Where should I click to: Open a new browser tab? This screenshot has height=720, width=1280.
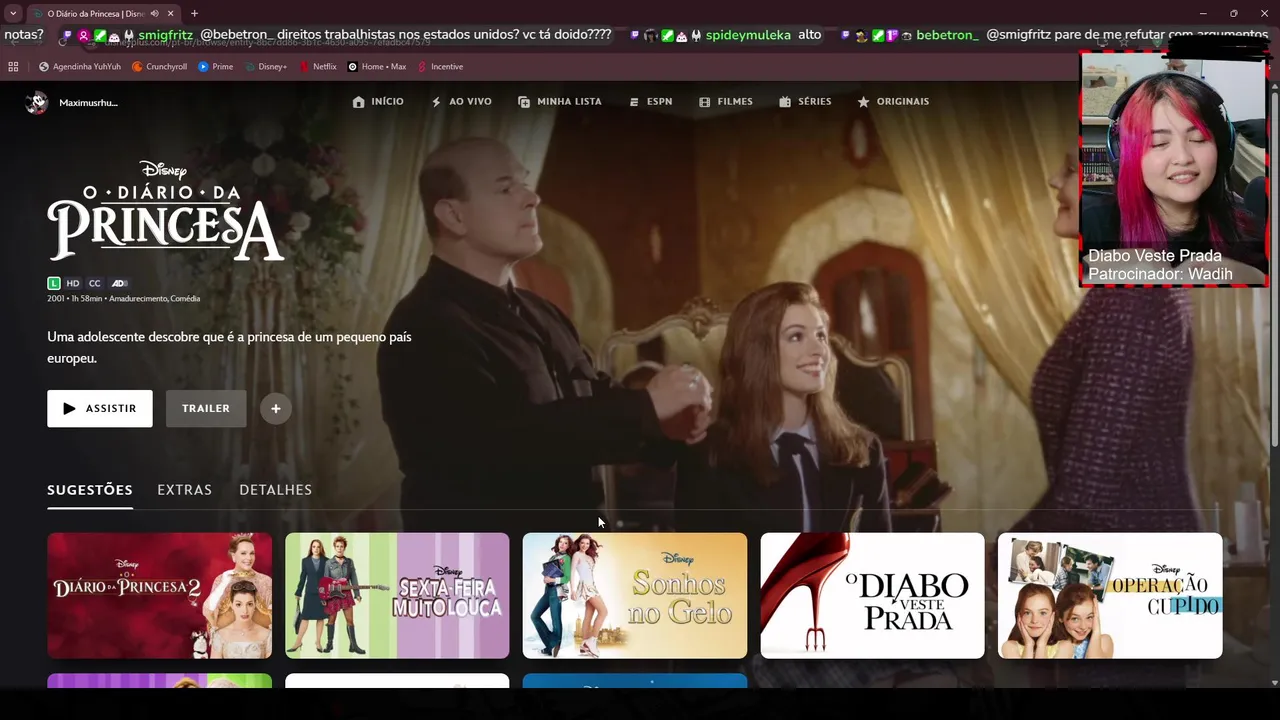point(194,13)
